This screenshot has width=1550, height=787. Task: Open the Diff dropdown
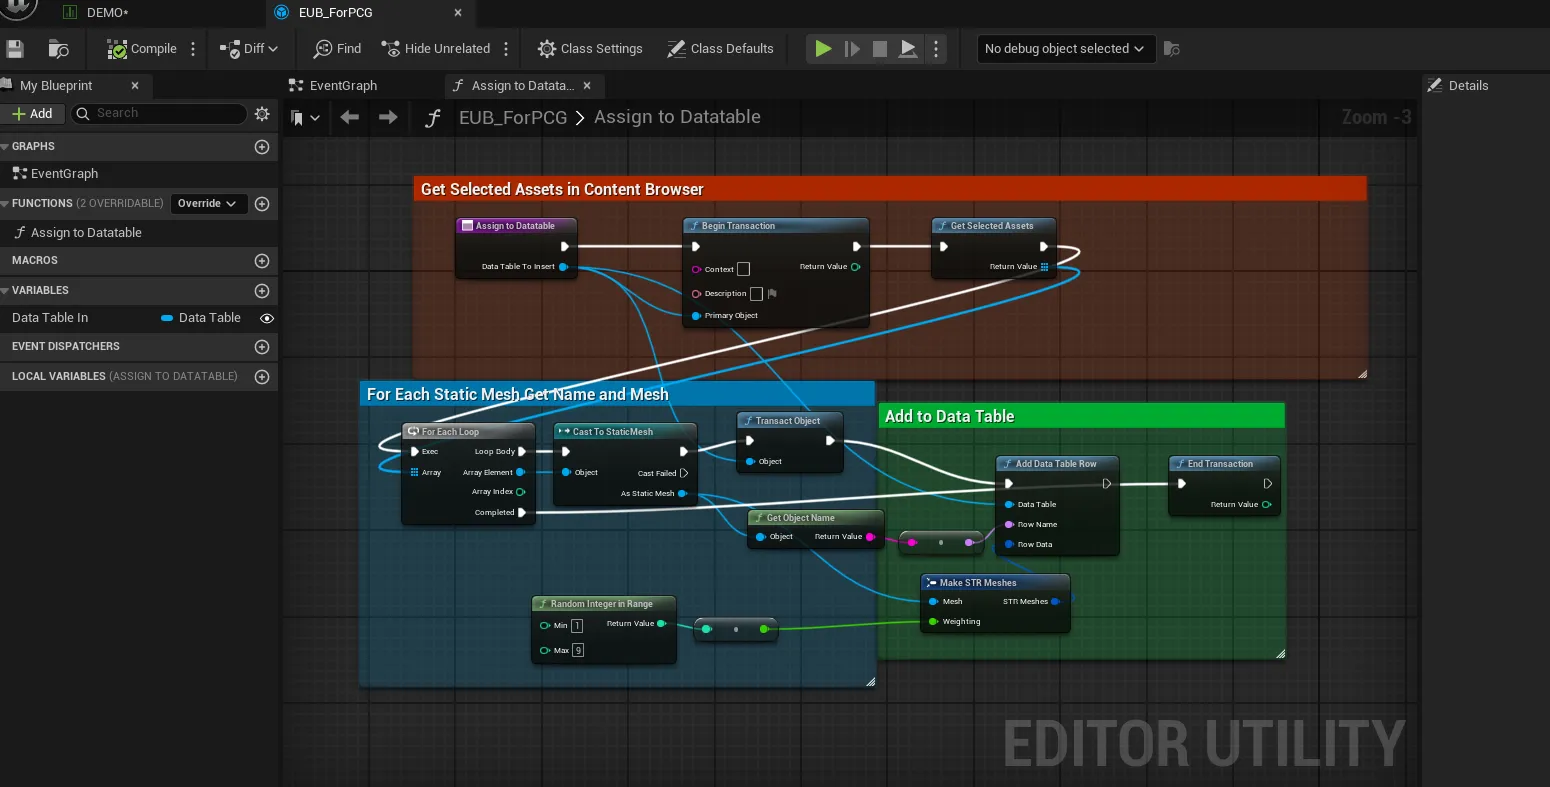(250, 48)
